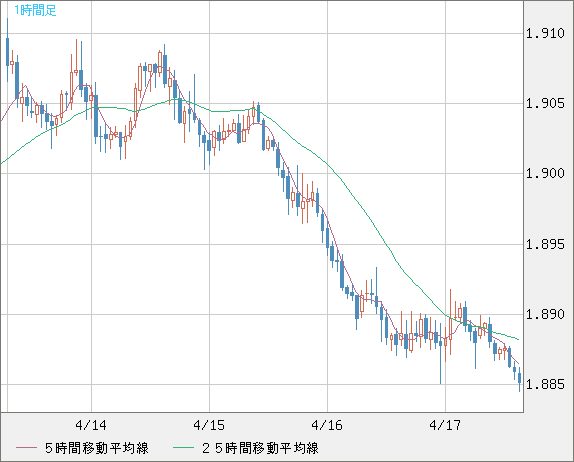Viewport: 574px width, 462px height.
Task: Click the 1時間足 chart title label
Action: (x=35, y=10)
